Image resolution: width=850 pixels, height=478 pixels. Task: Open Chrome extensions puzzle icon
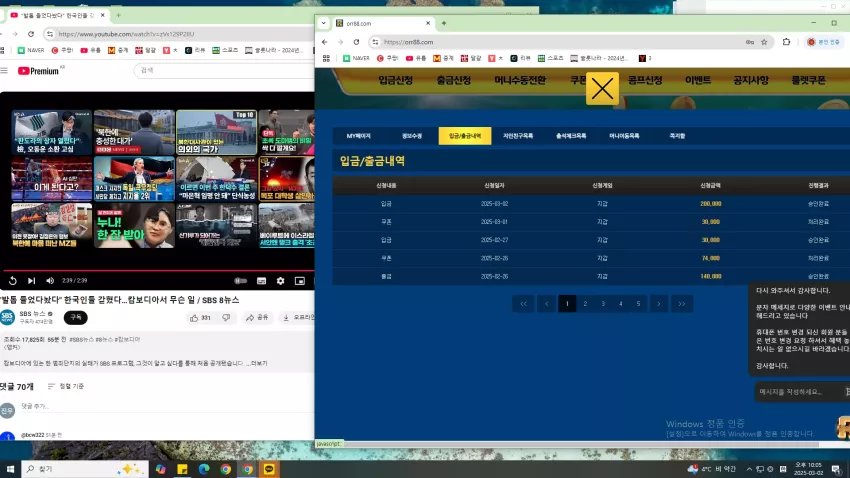[x=787, y=42]
